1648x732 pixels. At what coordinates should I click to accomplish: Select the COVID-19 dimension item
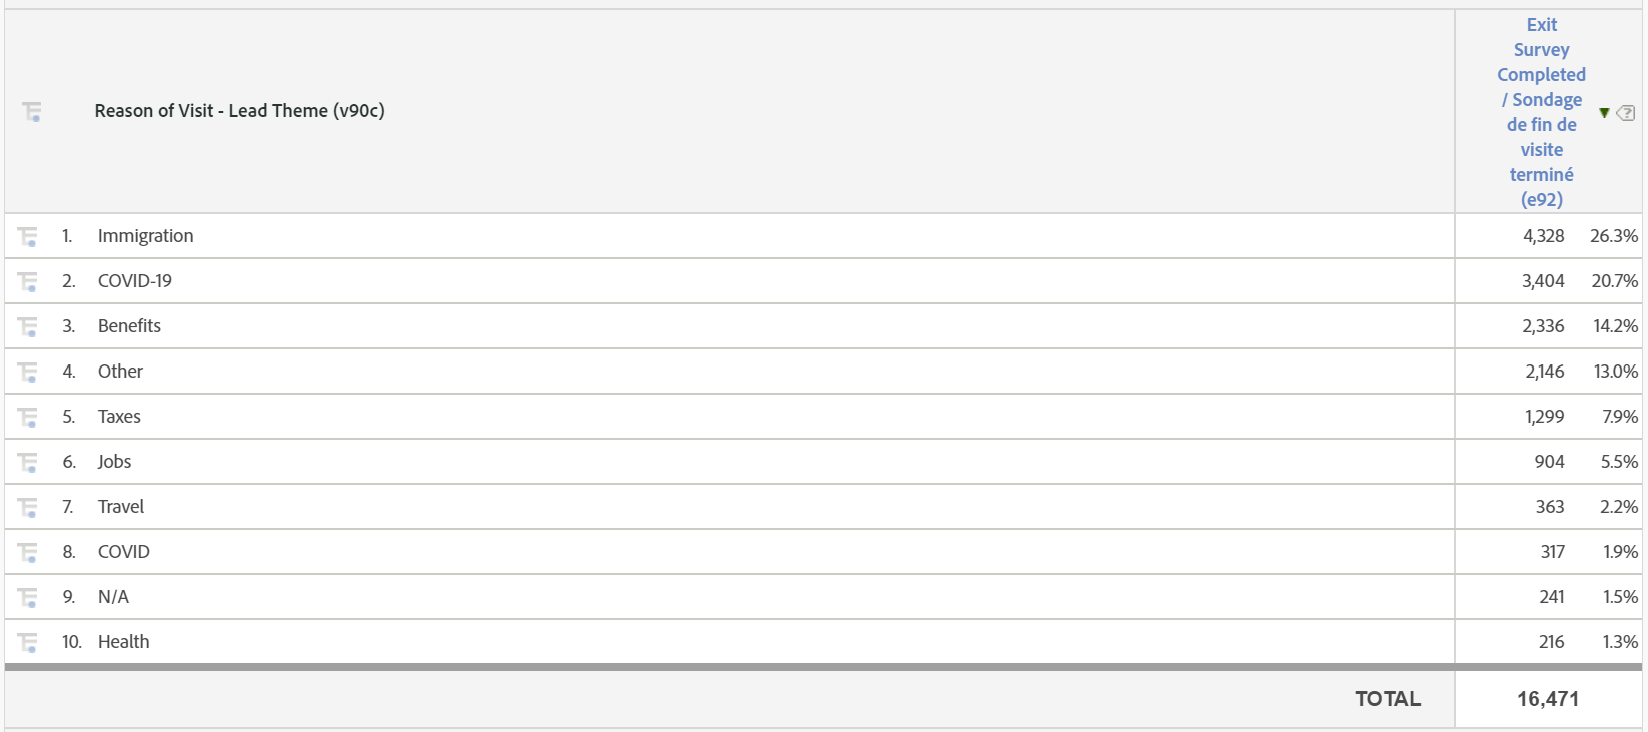coord(134,280)
